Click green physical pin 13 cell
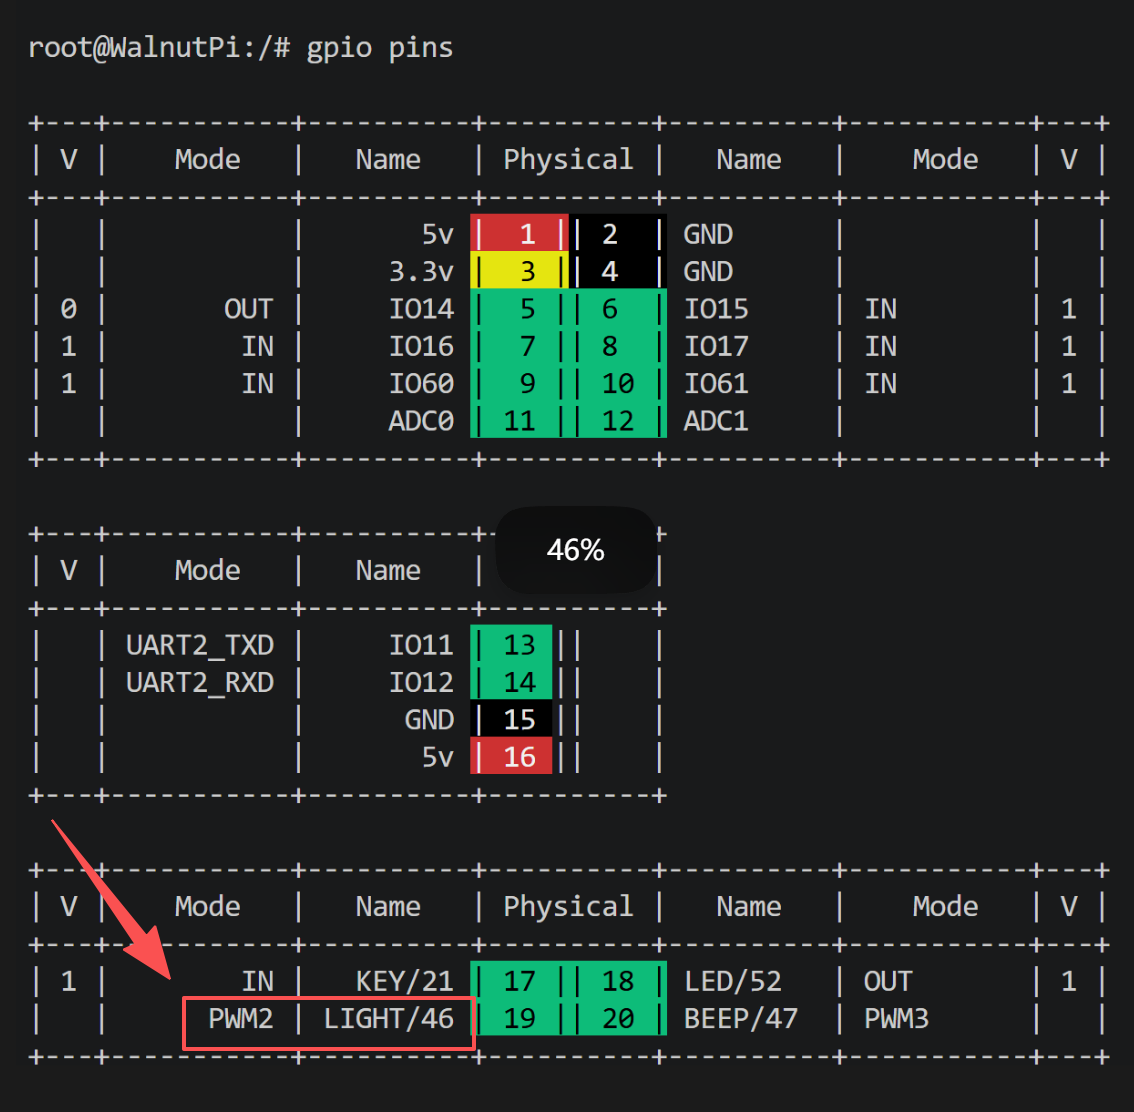This screenshot has width=1134, height=1112. (511, 644)
